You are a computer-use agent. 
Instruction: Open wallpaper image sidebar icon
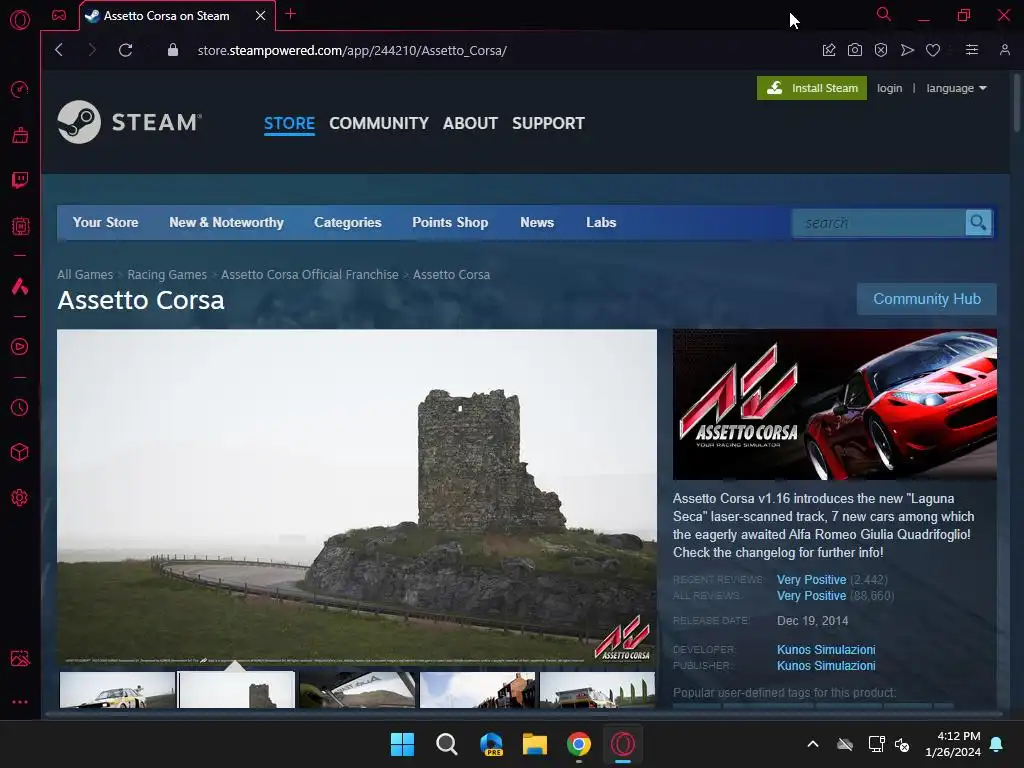point(20,658)
